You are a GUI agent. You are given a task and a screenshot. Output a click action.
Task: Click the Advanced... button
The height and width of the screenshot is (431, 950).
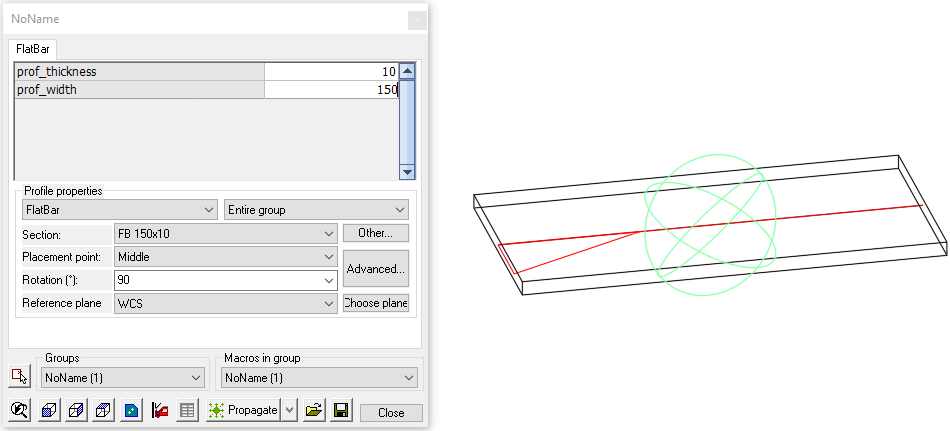click(375, 269)
